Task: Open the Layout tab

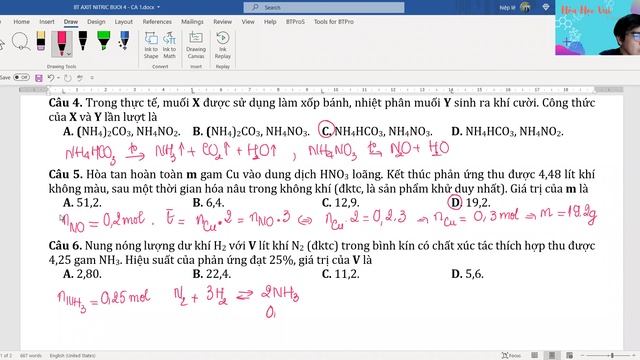Action: 124,22
